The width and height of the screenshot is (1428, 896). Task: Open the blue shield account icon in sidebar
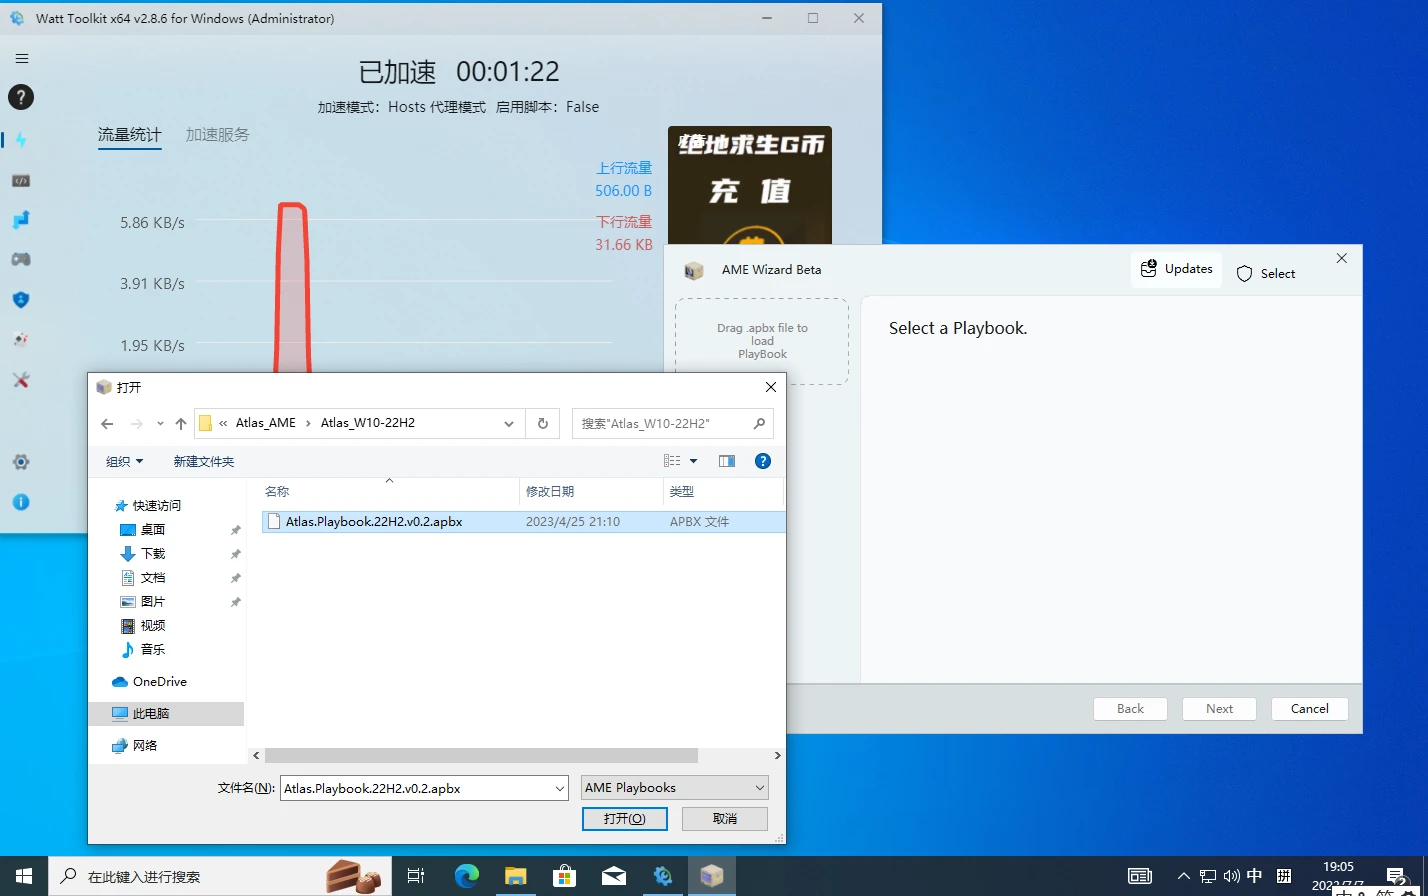(21, 299)
